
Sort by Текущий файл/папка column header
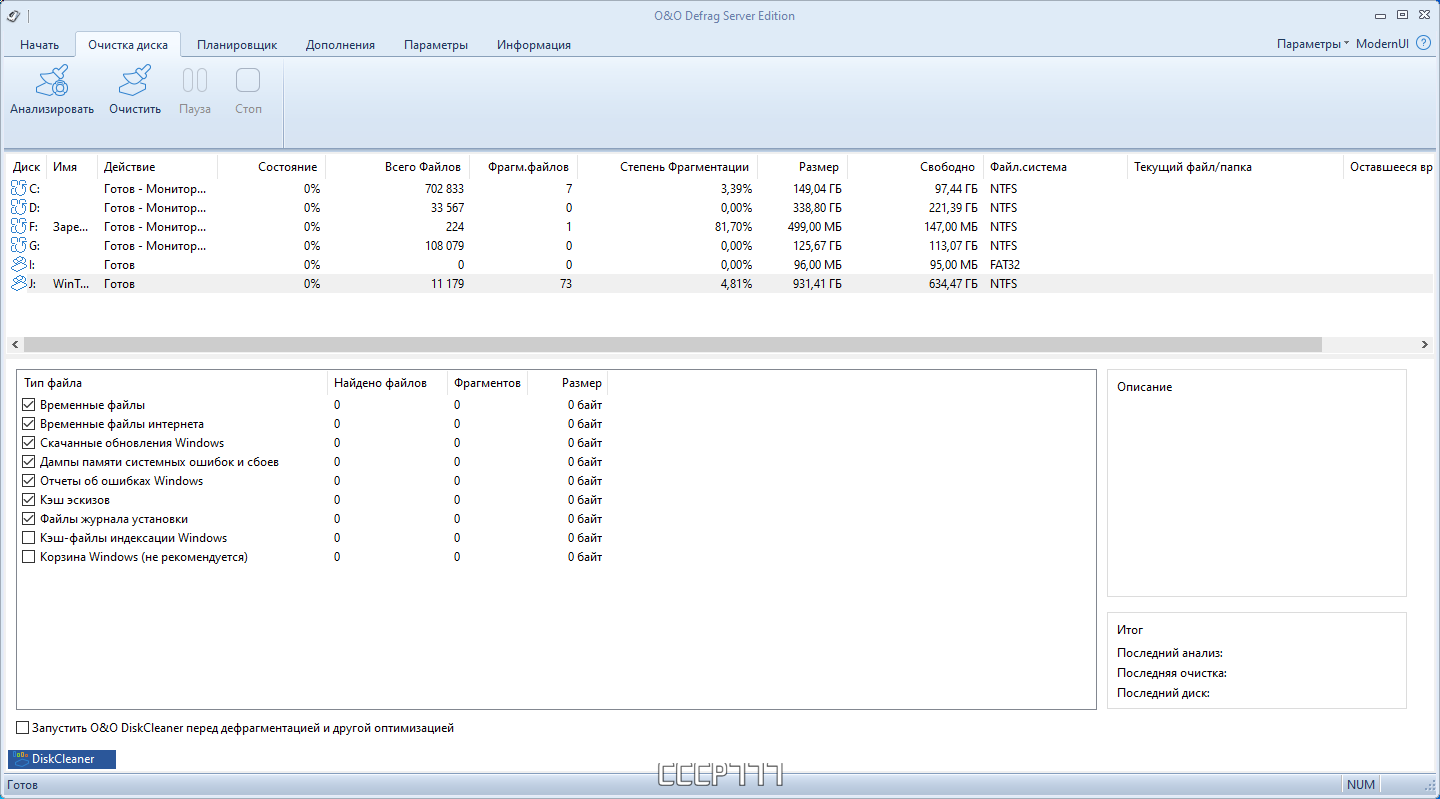tap(1235, 167)
